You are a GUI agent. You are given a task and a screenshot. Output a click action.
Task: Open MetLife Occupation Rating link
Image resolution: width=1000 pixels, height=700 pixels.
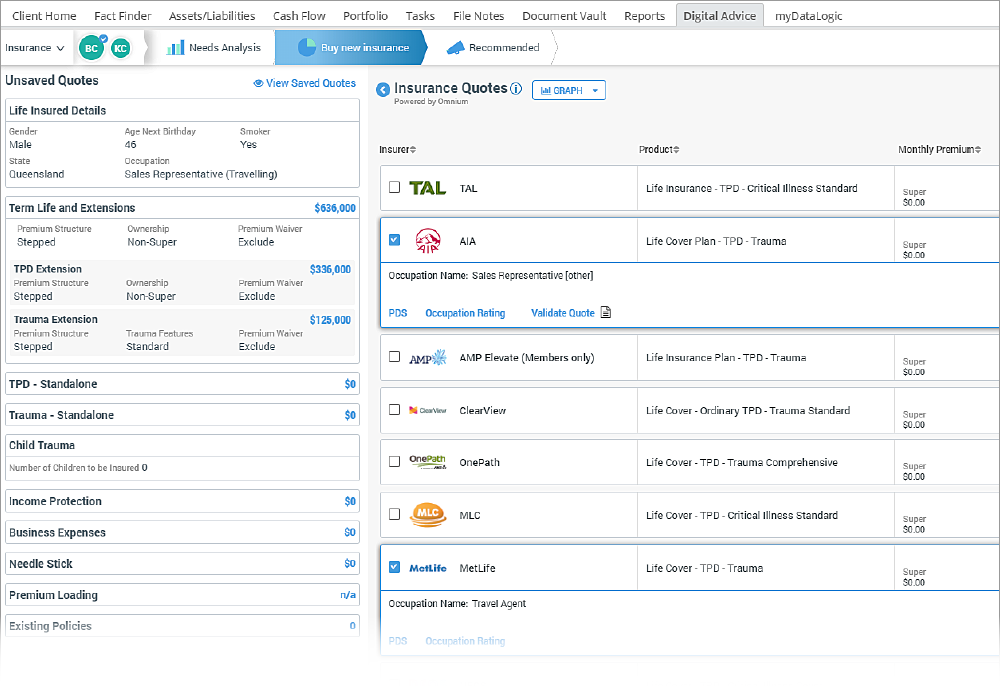[x=465, y=641]
